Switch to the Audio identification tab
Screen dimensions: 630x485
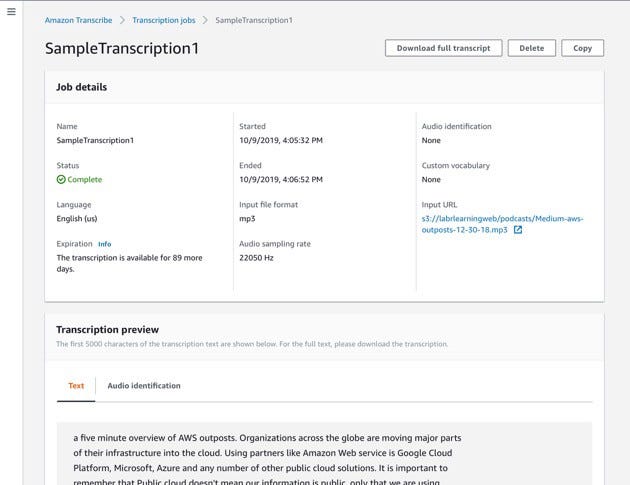pyautogui.click(x=144, y=385)
